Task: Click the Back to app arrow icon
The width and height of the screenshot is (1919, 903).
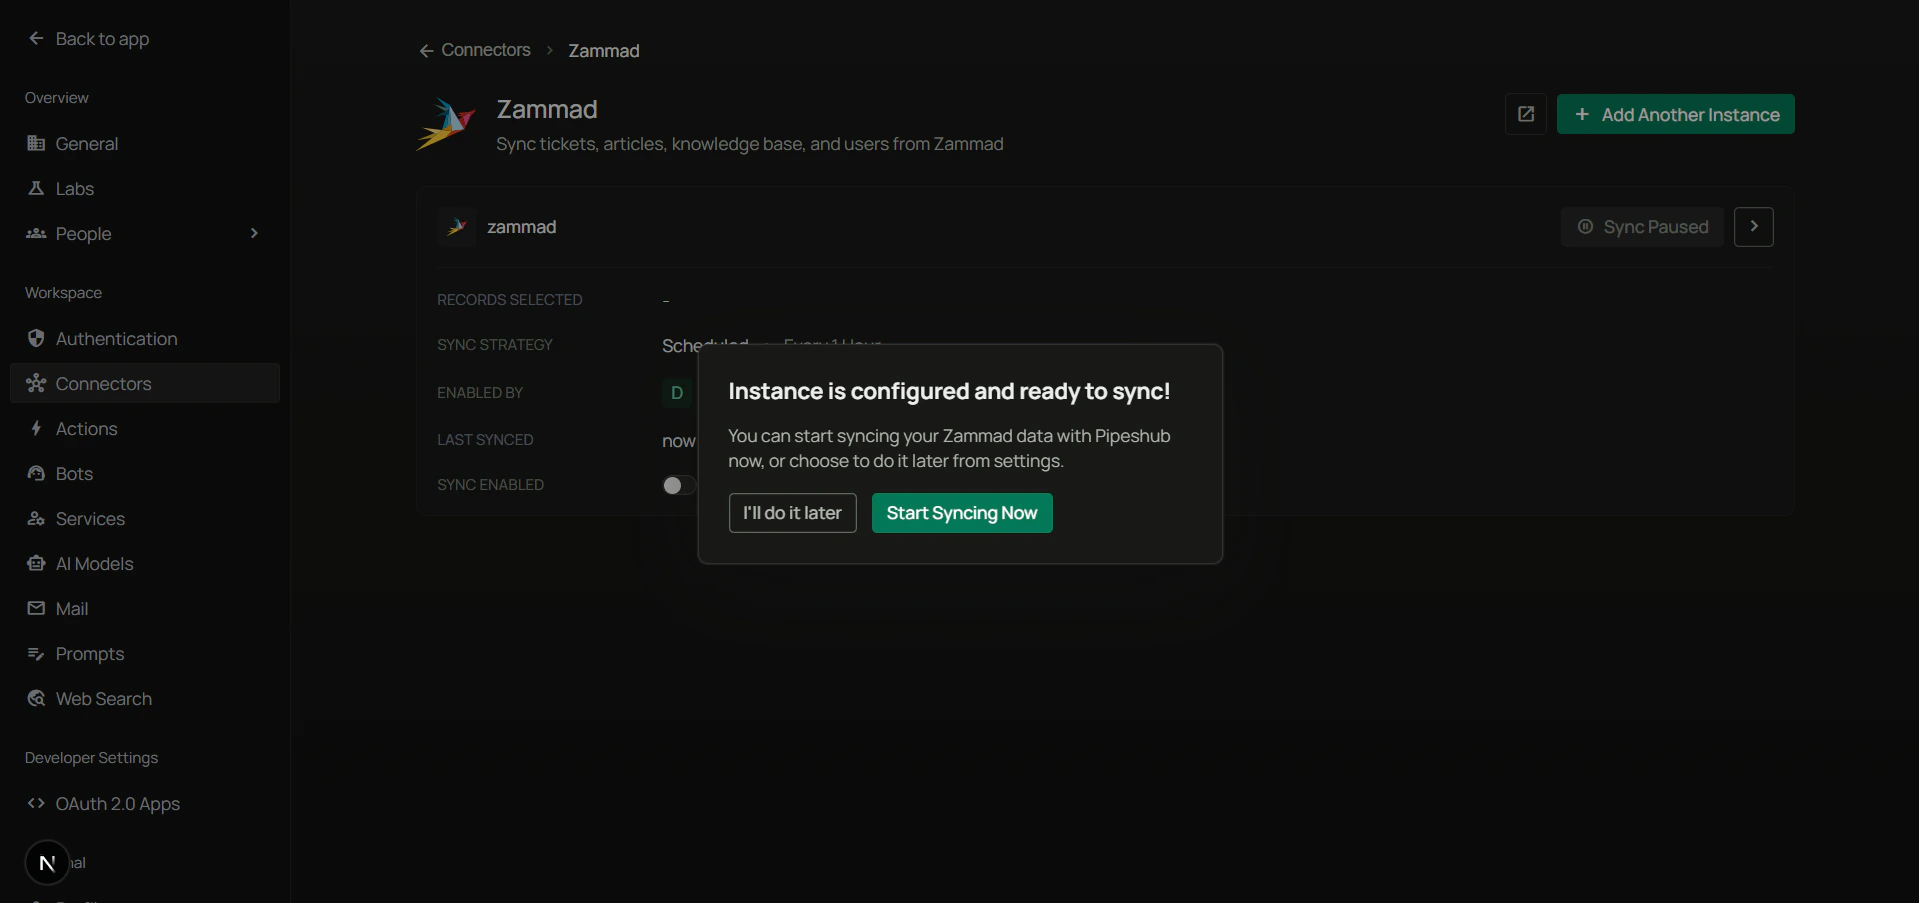Action: (36, 38)
